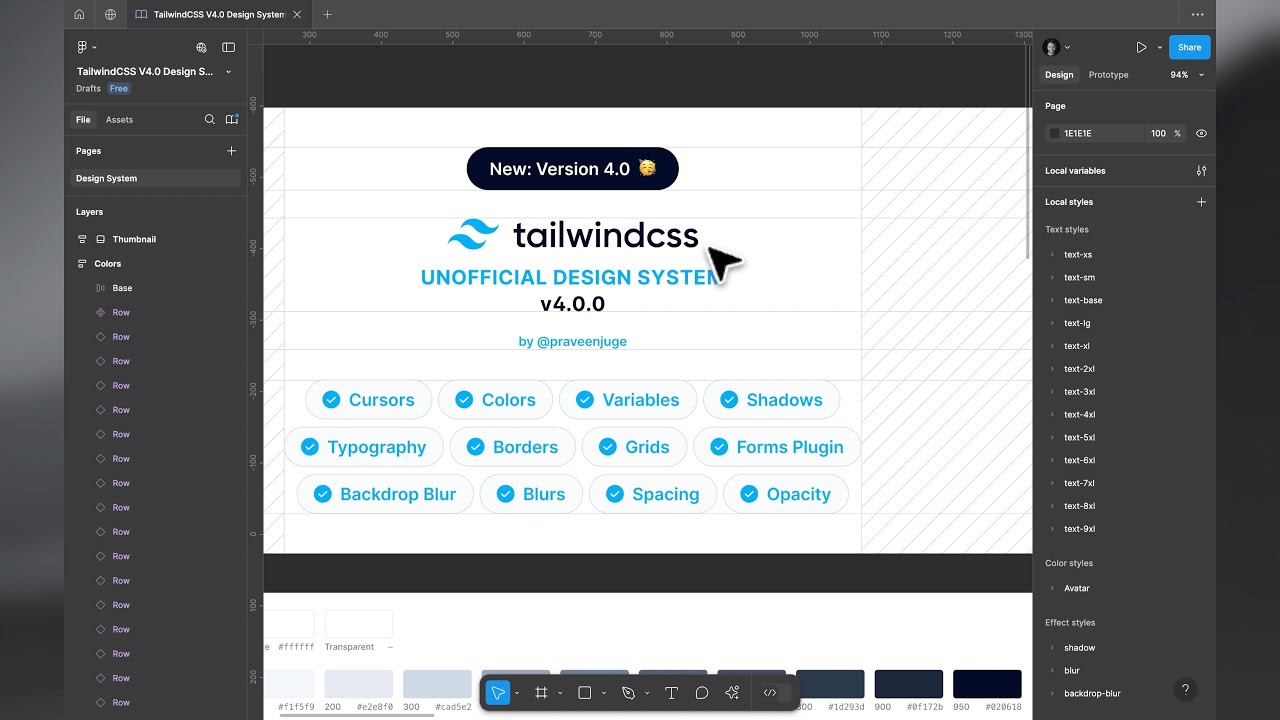Open the Actions icon beside panel toggle

(x=202, y=47)
